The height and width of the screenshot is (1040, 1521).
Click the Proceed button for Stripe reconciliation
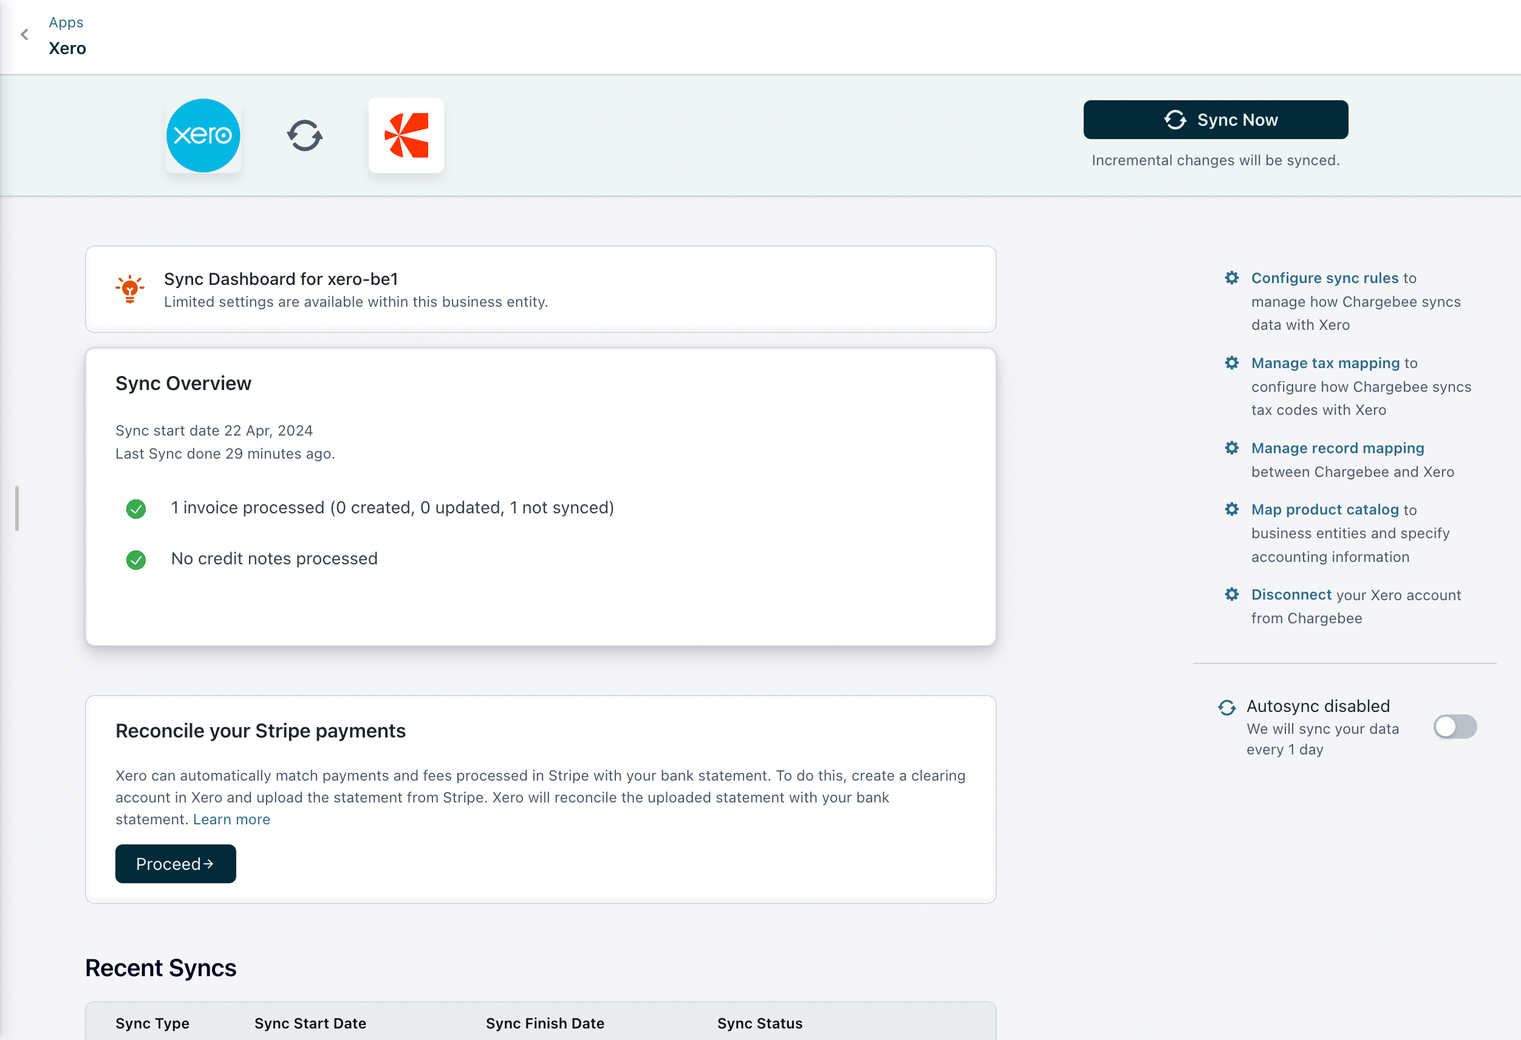click(x=175, y=864)
